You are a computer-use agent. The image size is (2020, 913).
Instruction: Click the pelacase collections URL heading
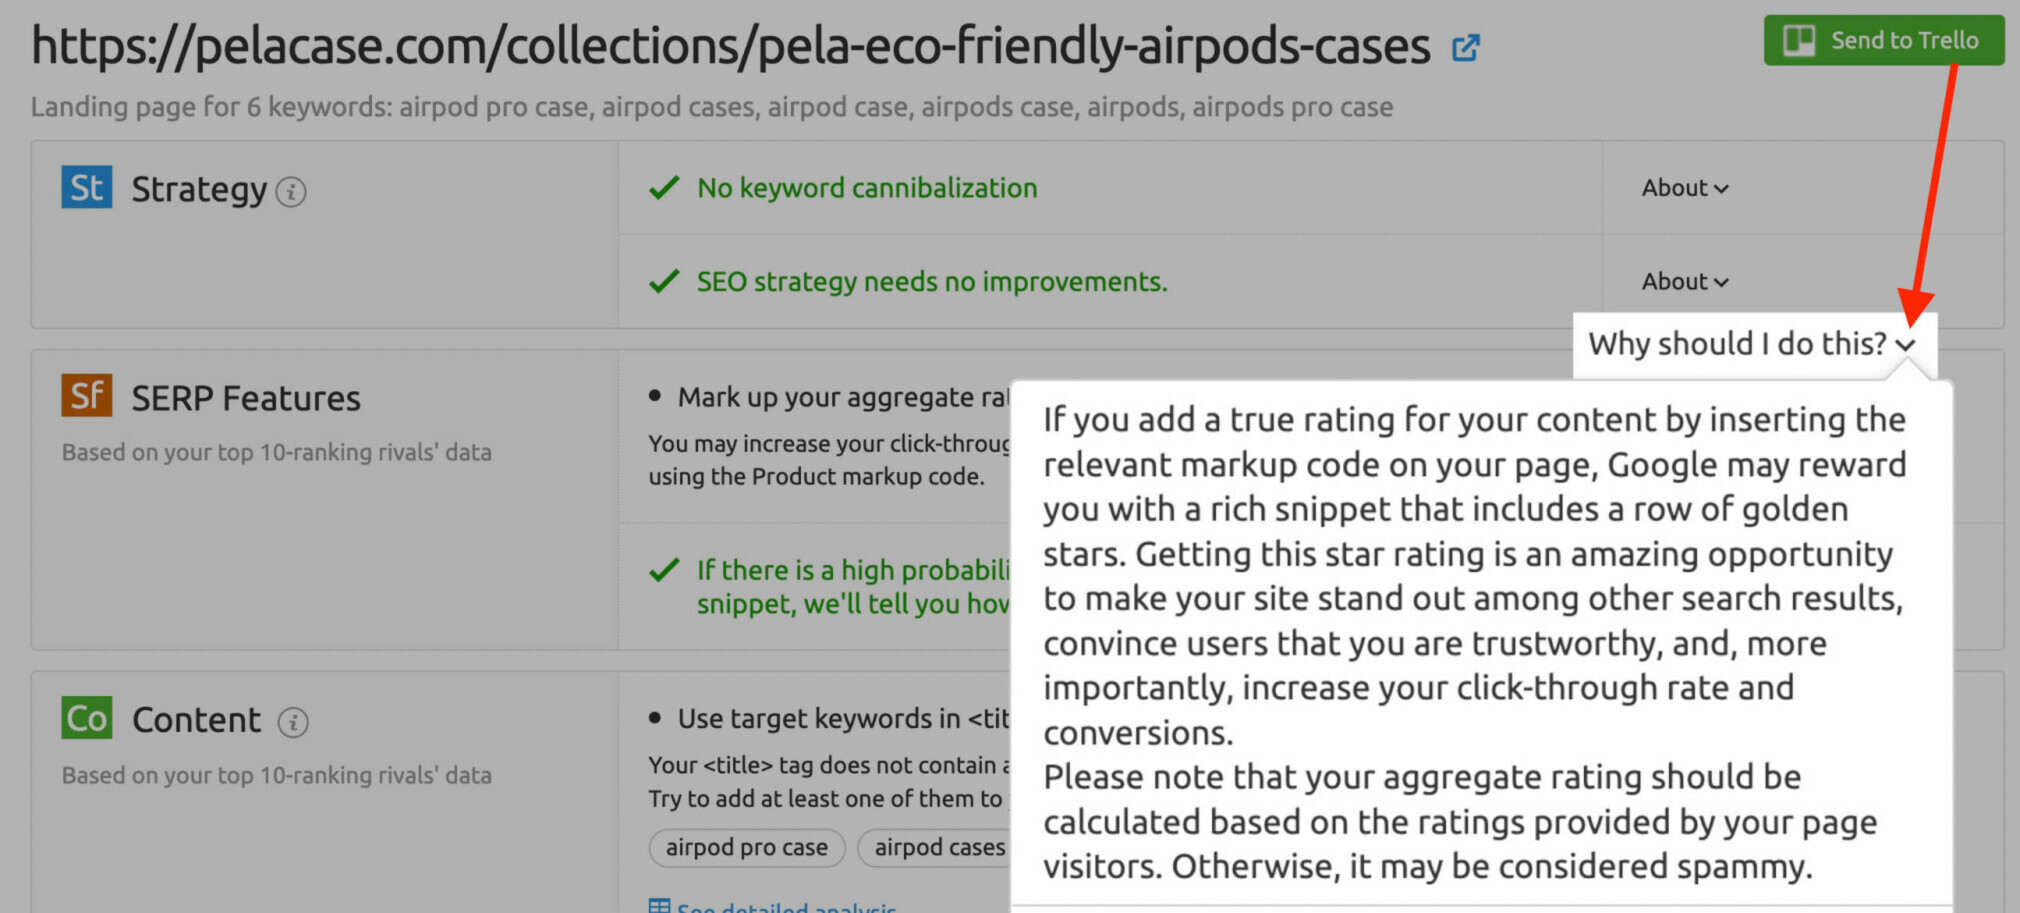point(731,46)
